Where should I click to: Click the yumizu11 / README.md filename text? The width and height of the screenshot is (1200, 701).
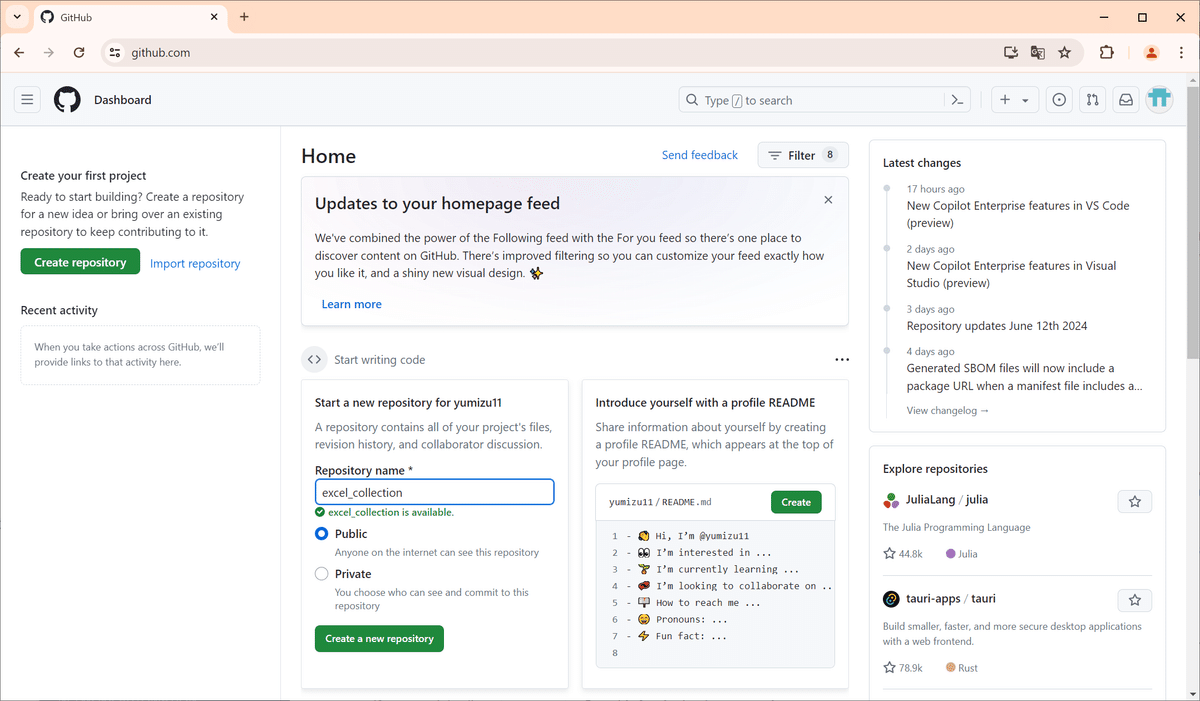tap(660, 502)
